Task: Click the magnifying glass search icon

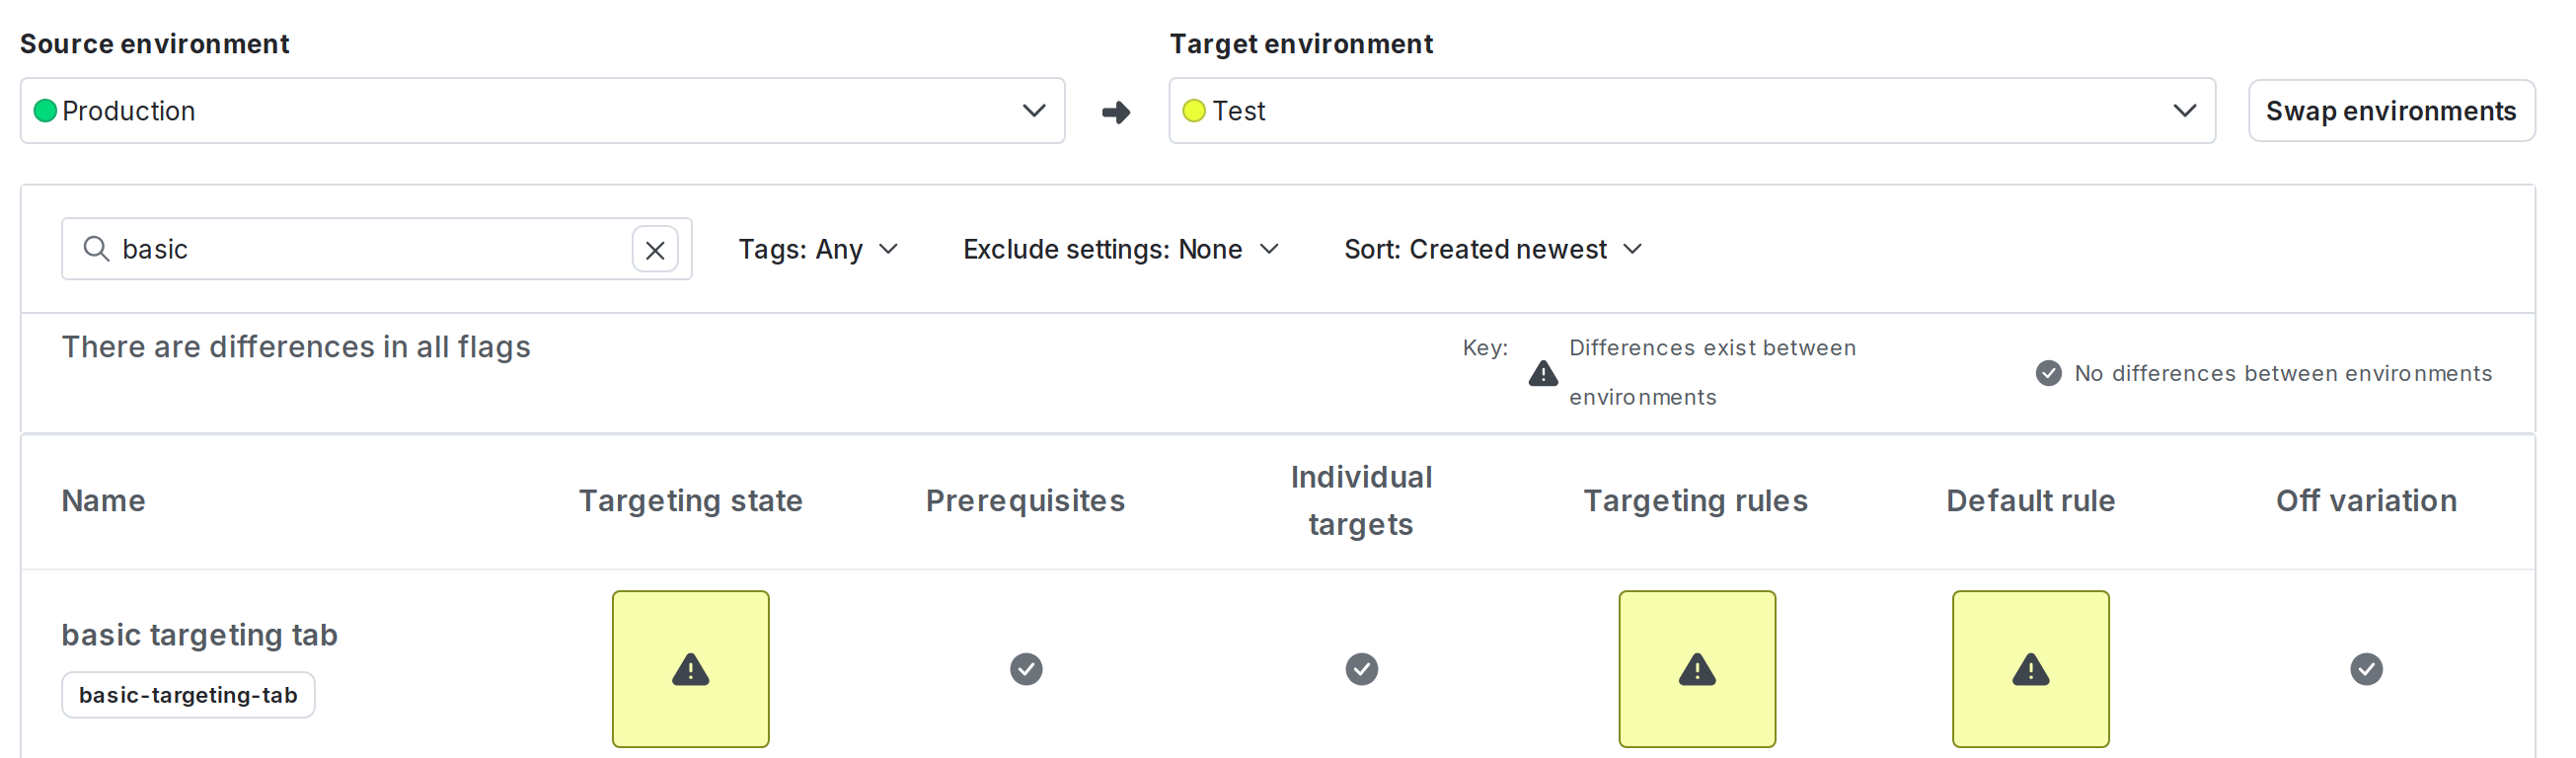Action: coord(96,249)
